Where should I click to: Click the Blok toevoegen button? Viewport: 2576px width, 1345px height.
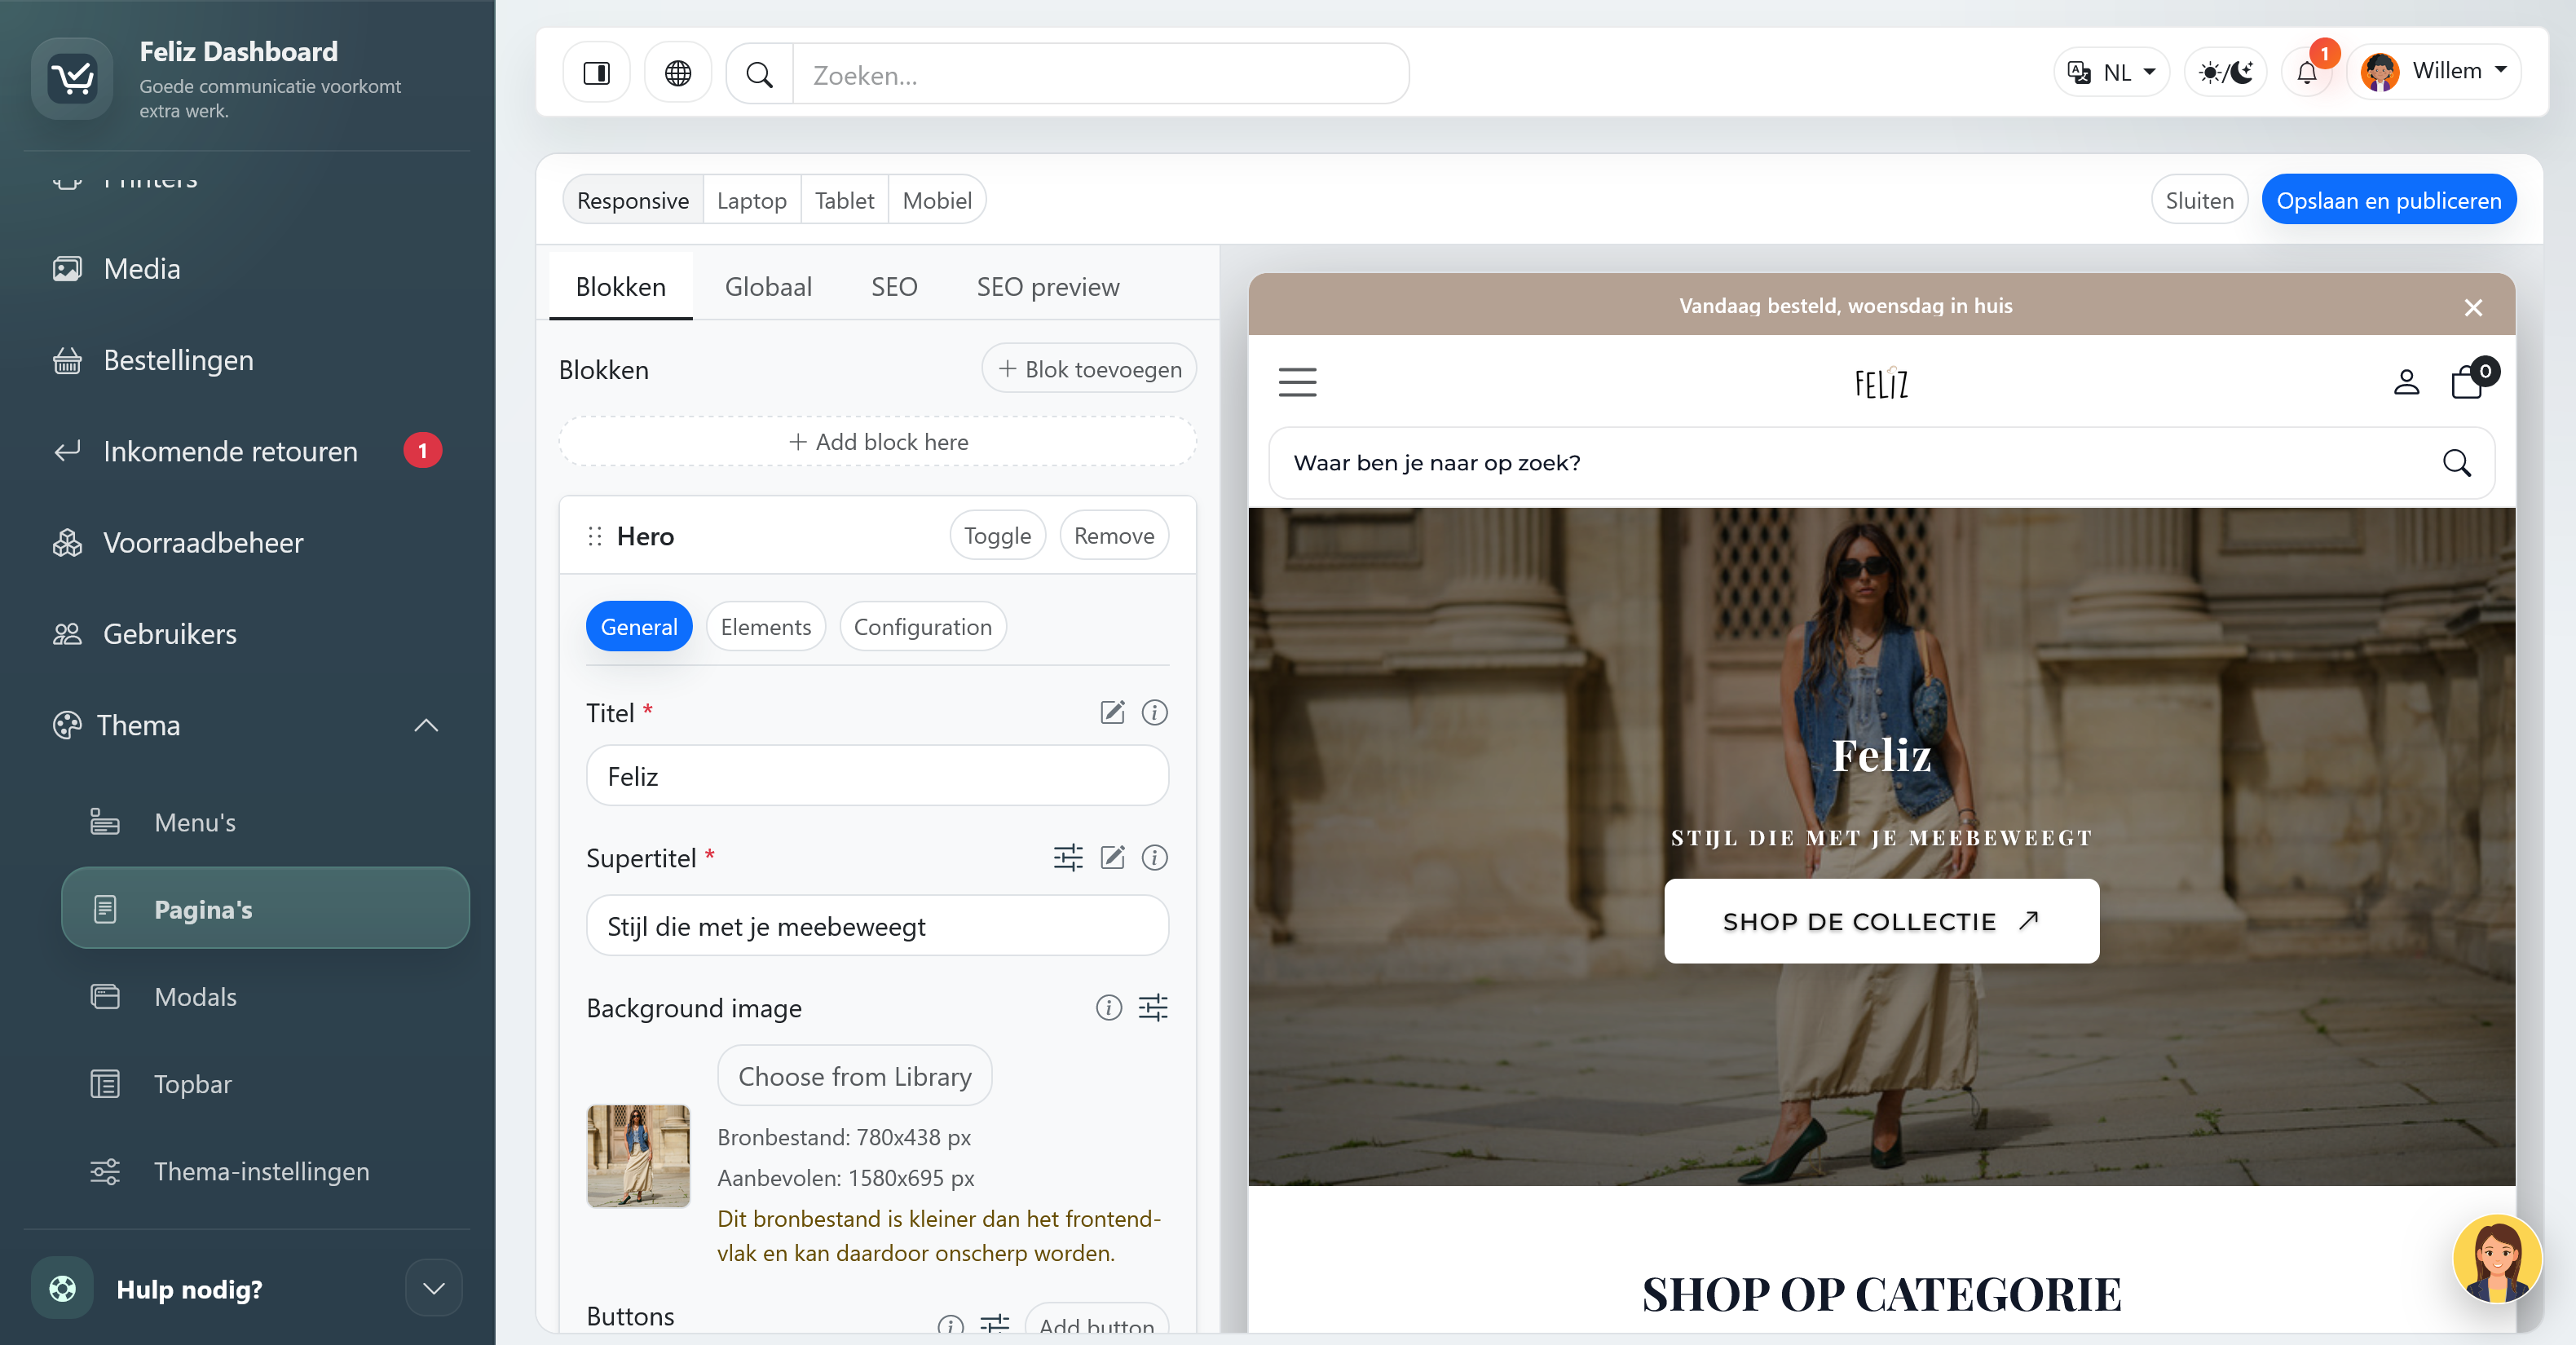tap(1089, 369)
